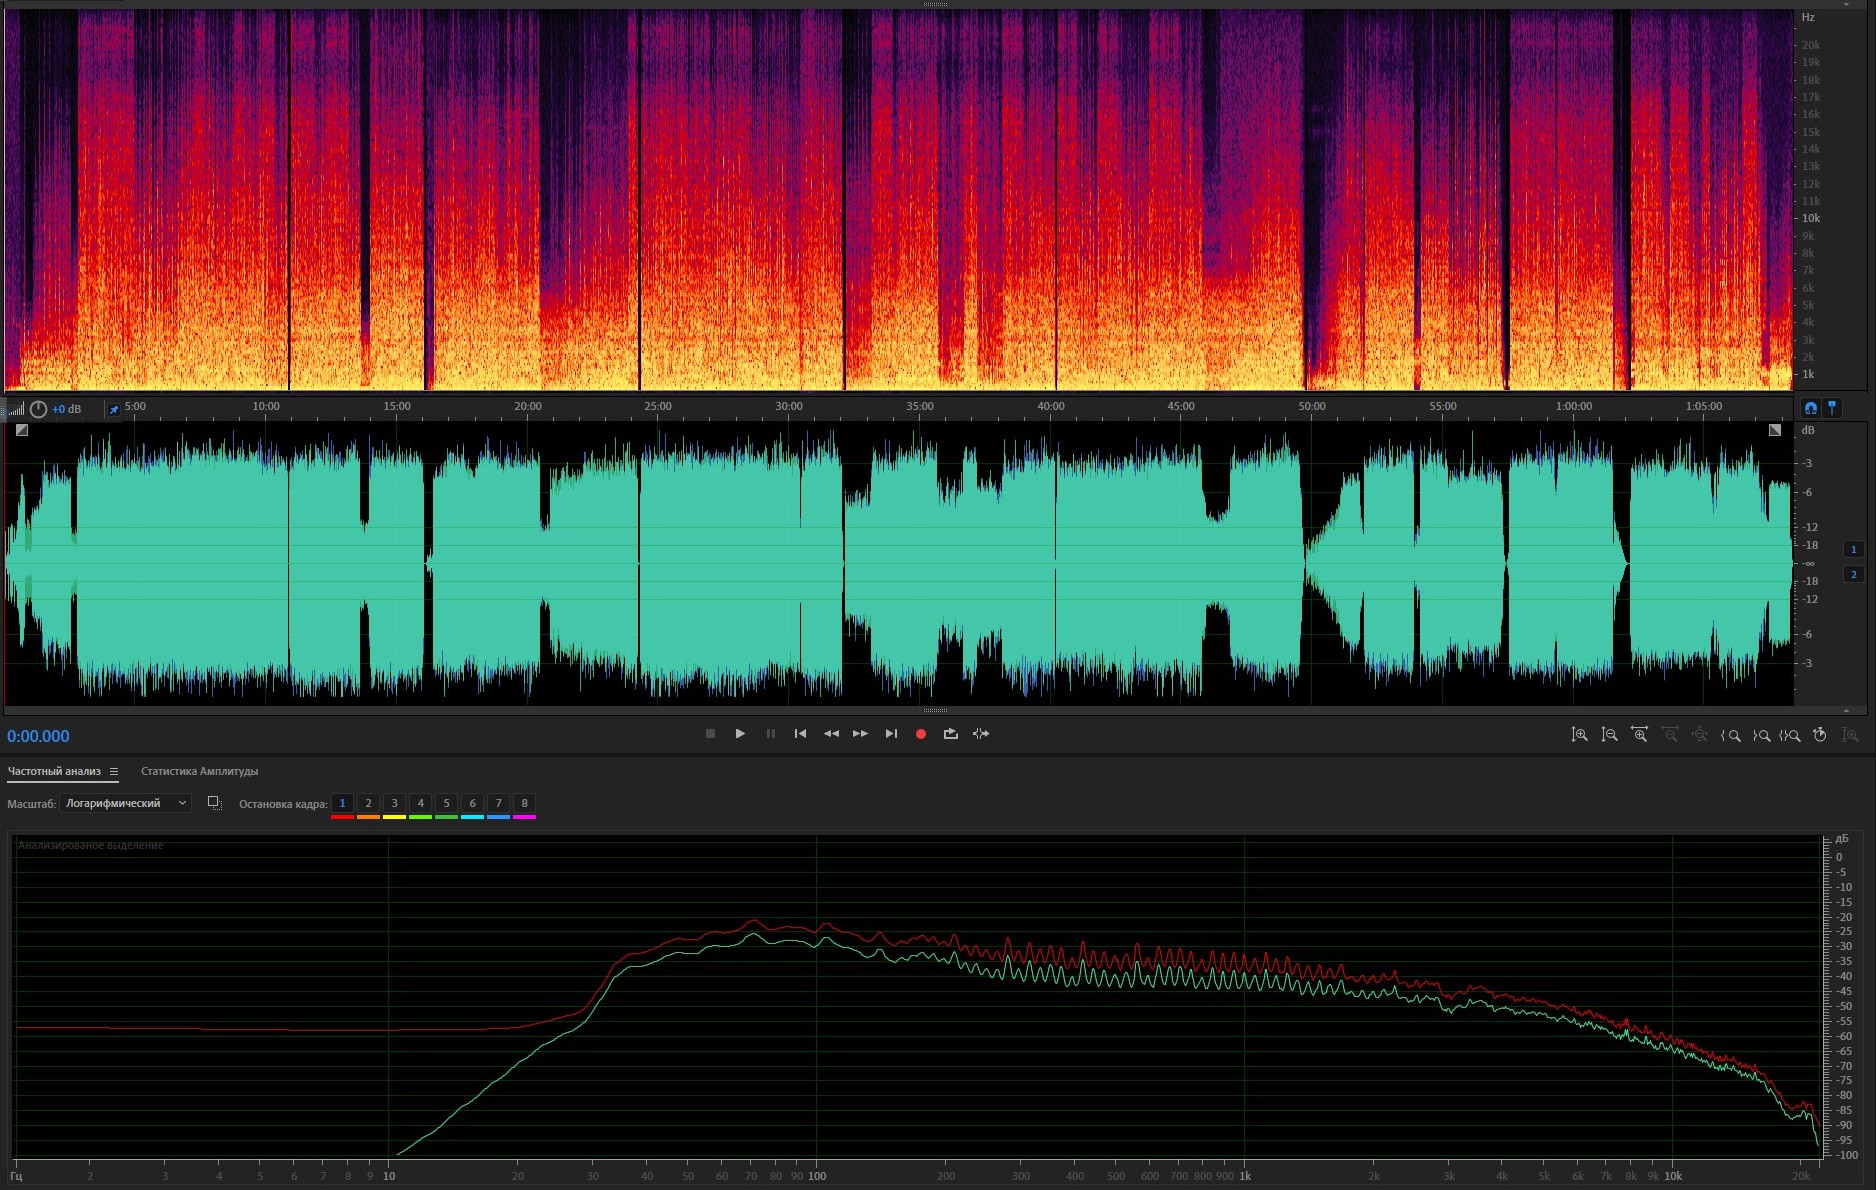The image size is (1876, 1190).
Task: Select hold frame 4
Action: point(420,803)
